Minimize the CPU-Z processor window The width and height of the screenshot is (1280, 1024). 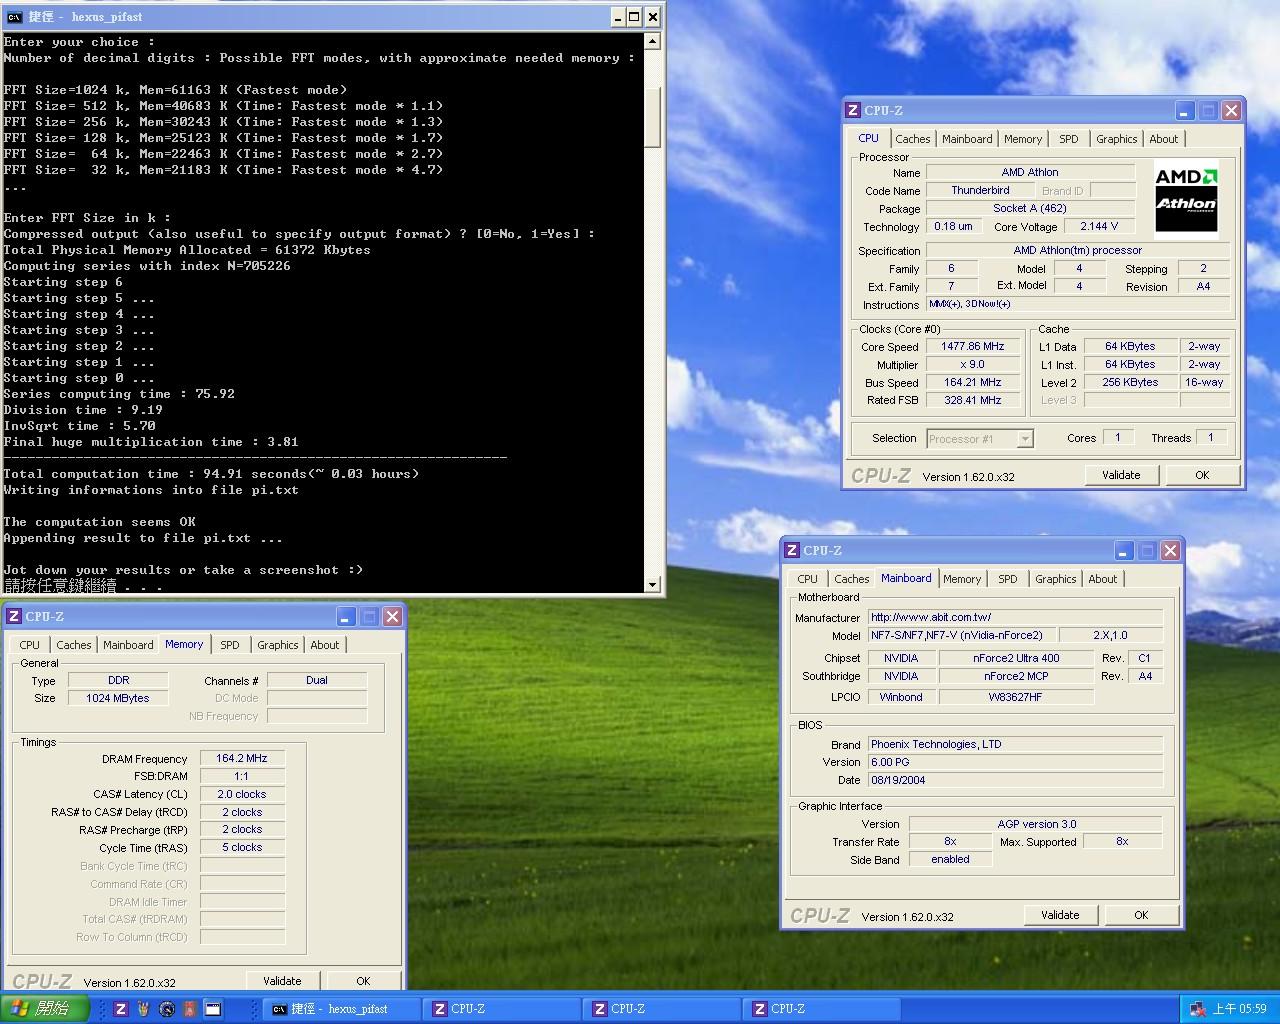(x=1184, y=110)
